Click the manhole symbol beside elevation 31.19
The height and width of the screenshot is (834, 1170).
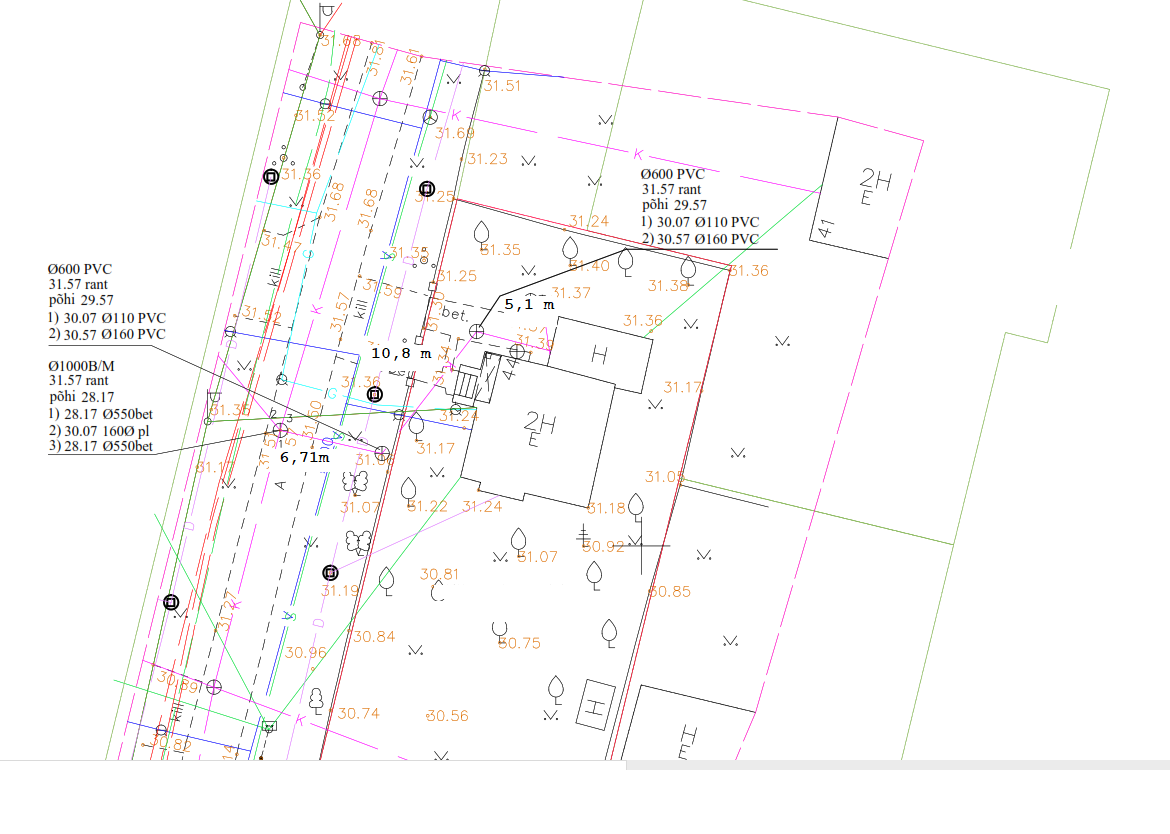pos(330,573)
